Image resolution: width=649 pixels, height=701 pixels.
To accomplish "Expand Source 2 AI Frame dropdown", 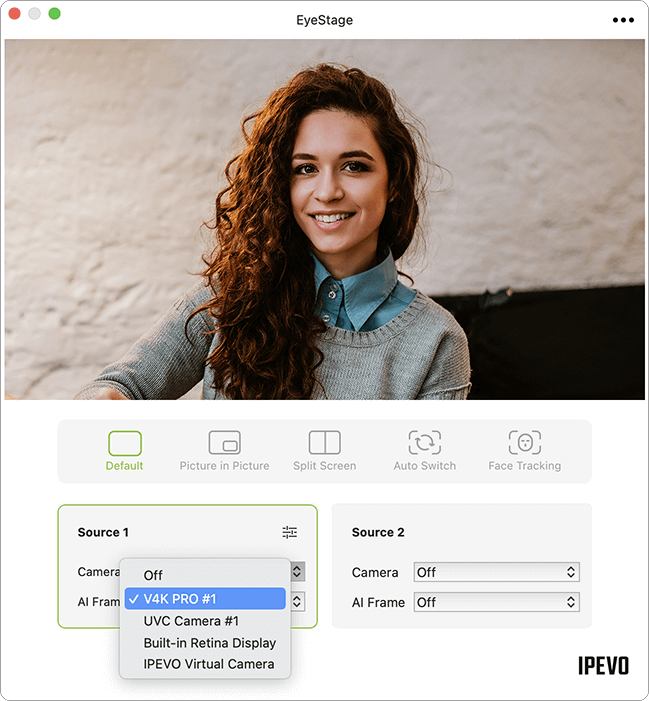I will coord(496,603).
